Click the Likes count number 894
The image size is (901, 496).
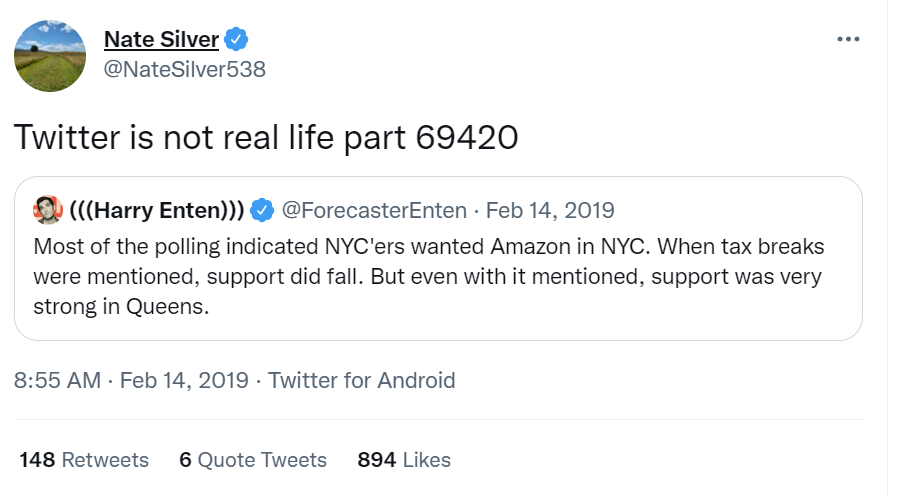click(377, 460)
